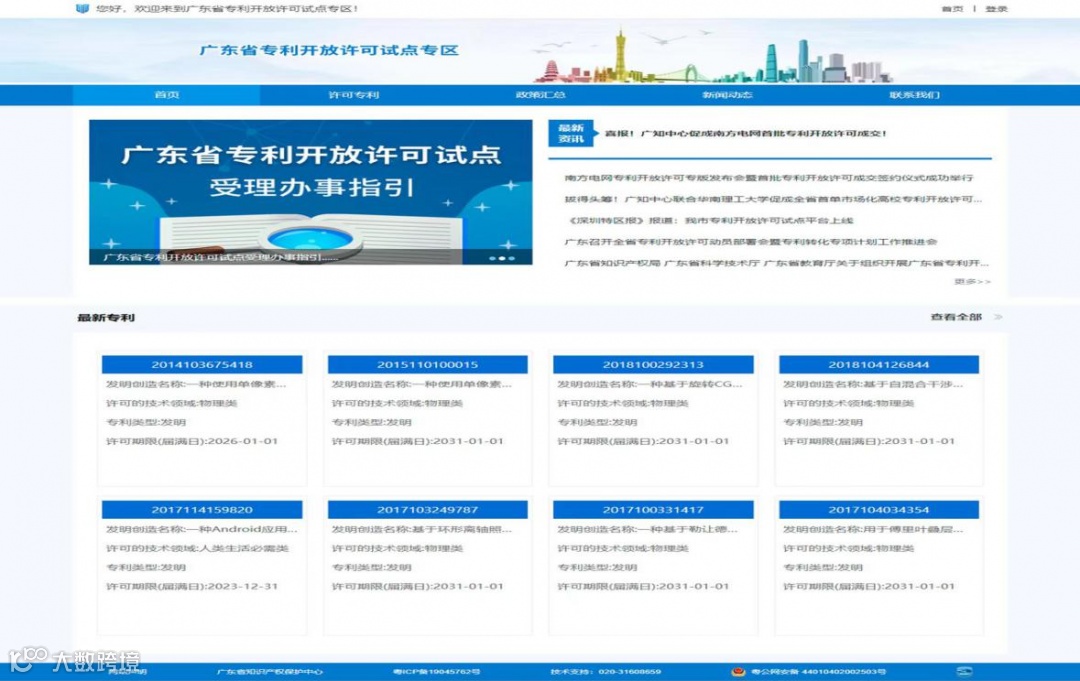1080x681 pixels.
Task: Open the carousel caption 广东省专利开放许可试点受理办事指引
Action: coord(221,258)
